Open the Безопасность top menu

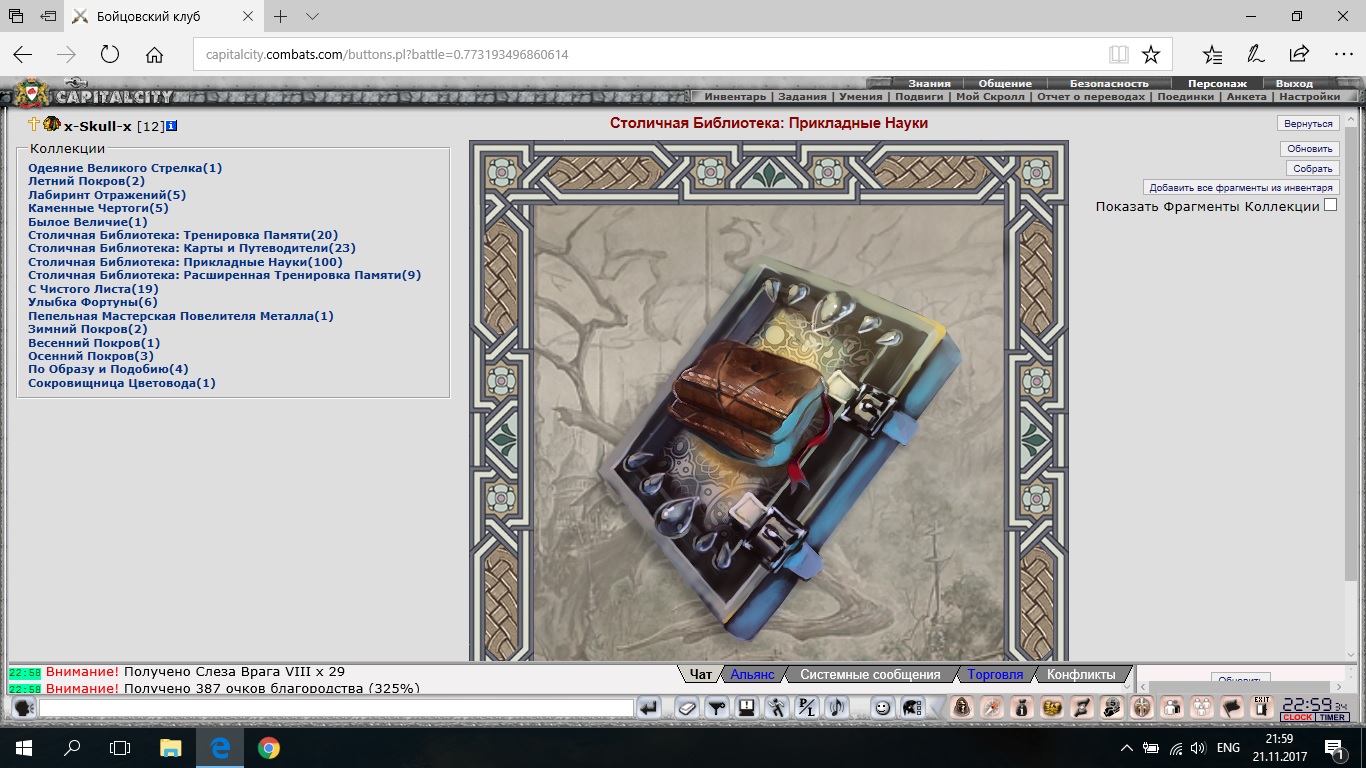click(x=1109, y=83)
